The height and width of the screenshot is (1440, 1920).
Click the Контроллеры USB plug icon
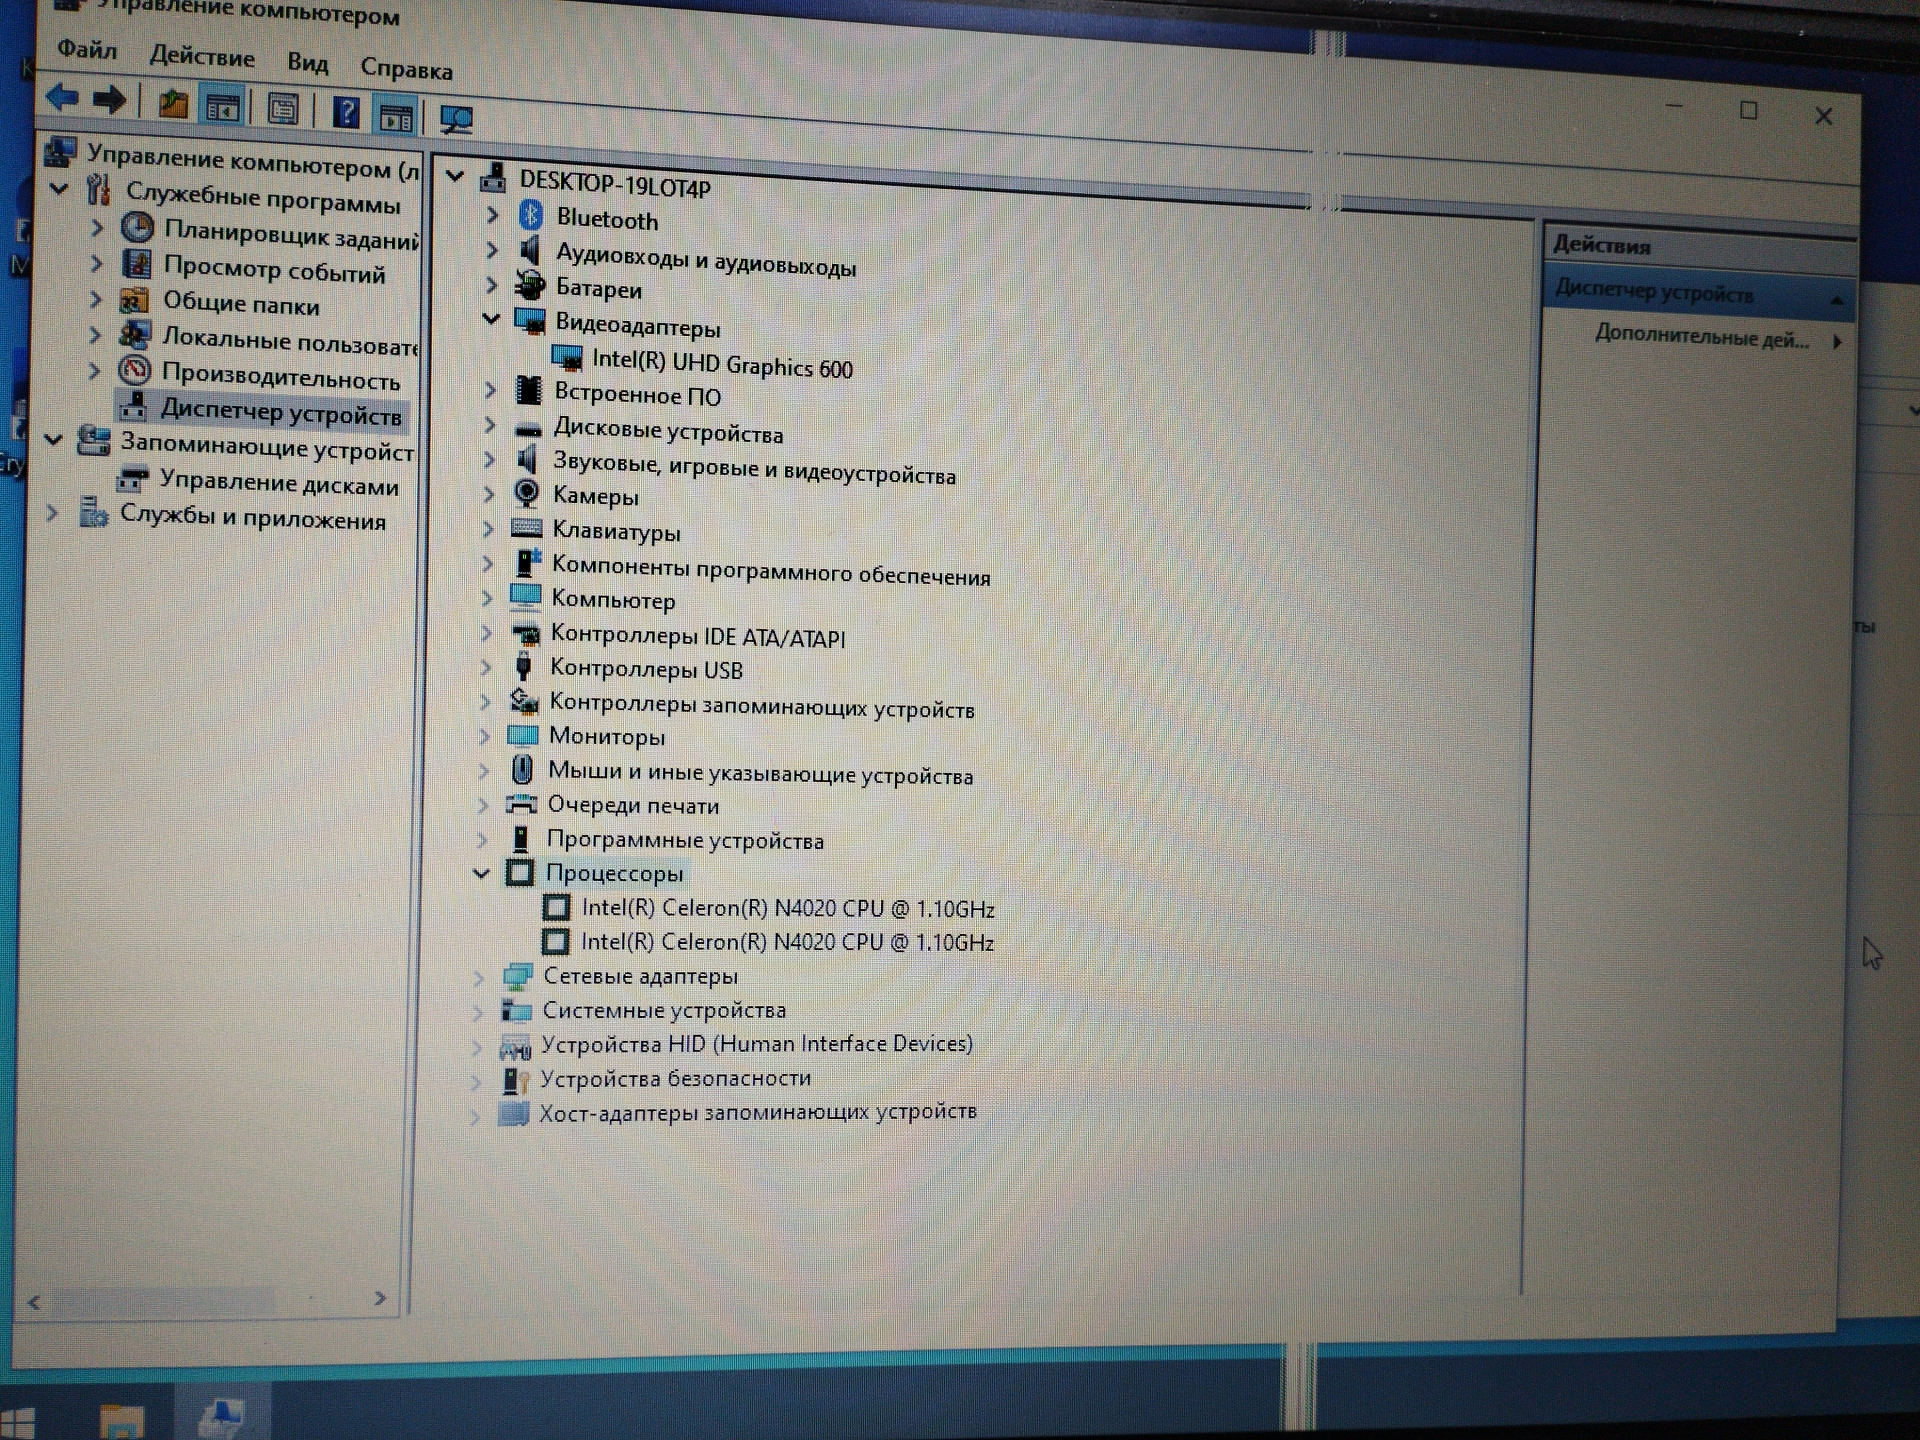tap(523, 666)
